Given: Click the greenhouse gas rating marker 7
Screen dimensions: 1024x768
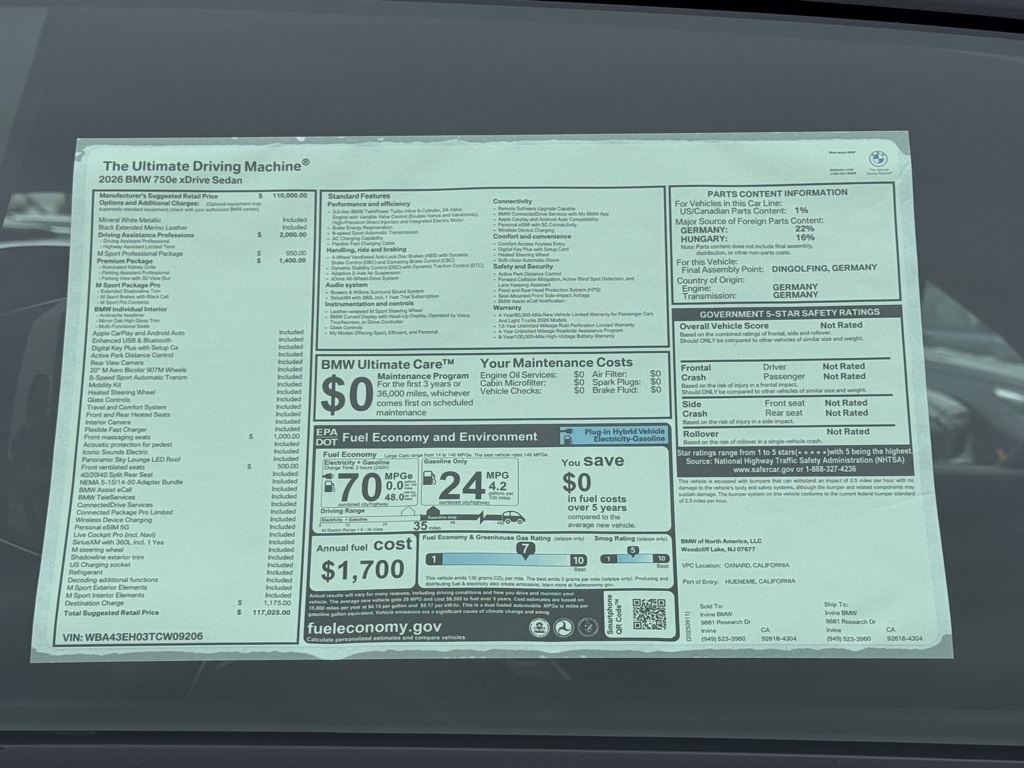Looking at the screenshot, I should (524, 548).
